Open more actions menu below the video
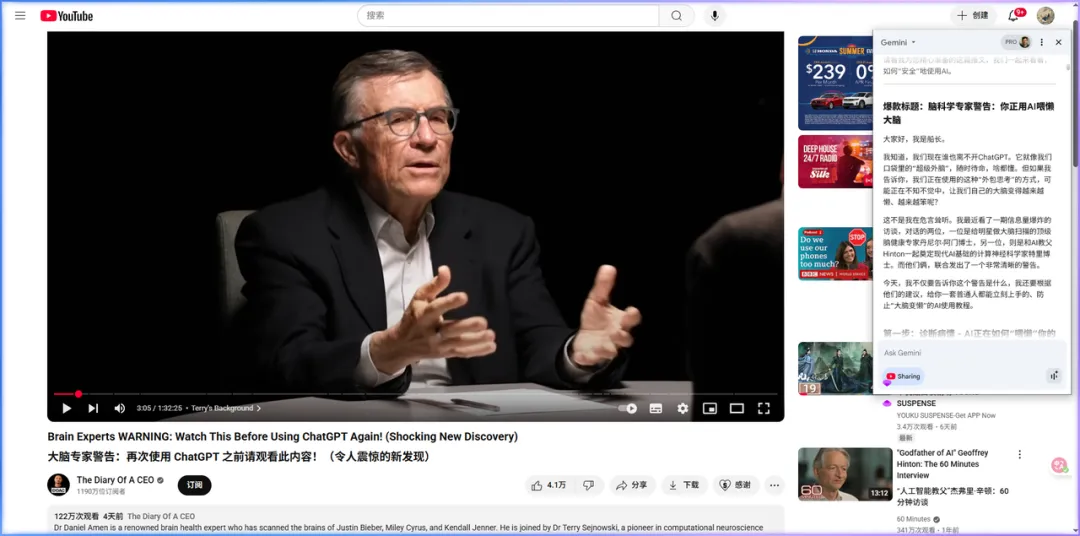This screenshot has height=536, width=1080. (774, 485)
